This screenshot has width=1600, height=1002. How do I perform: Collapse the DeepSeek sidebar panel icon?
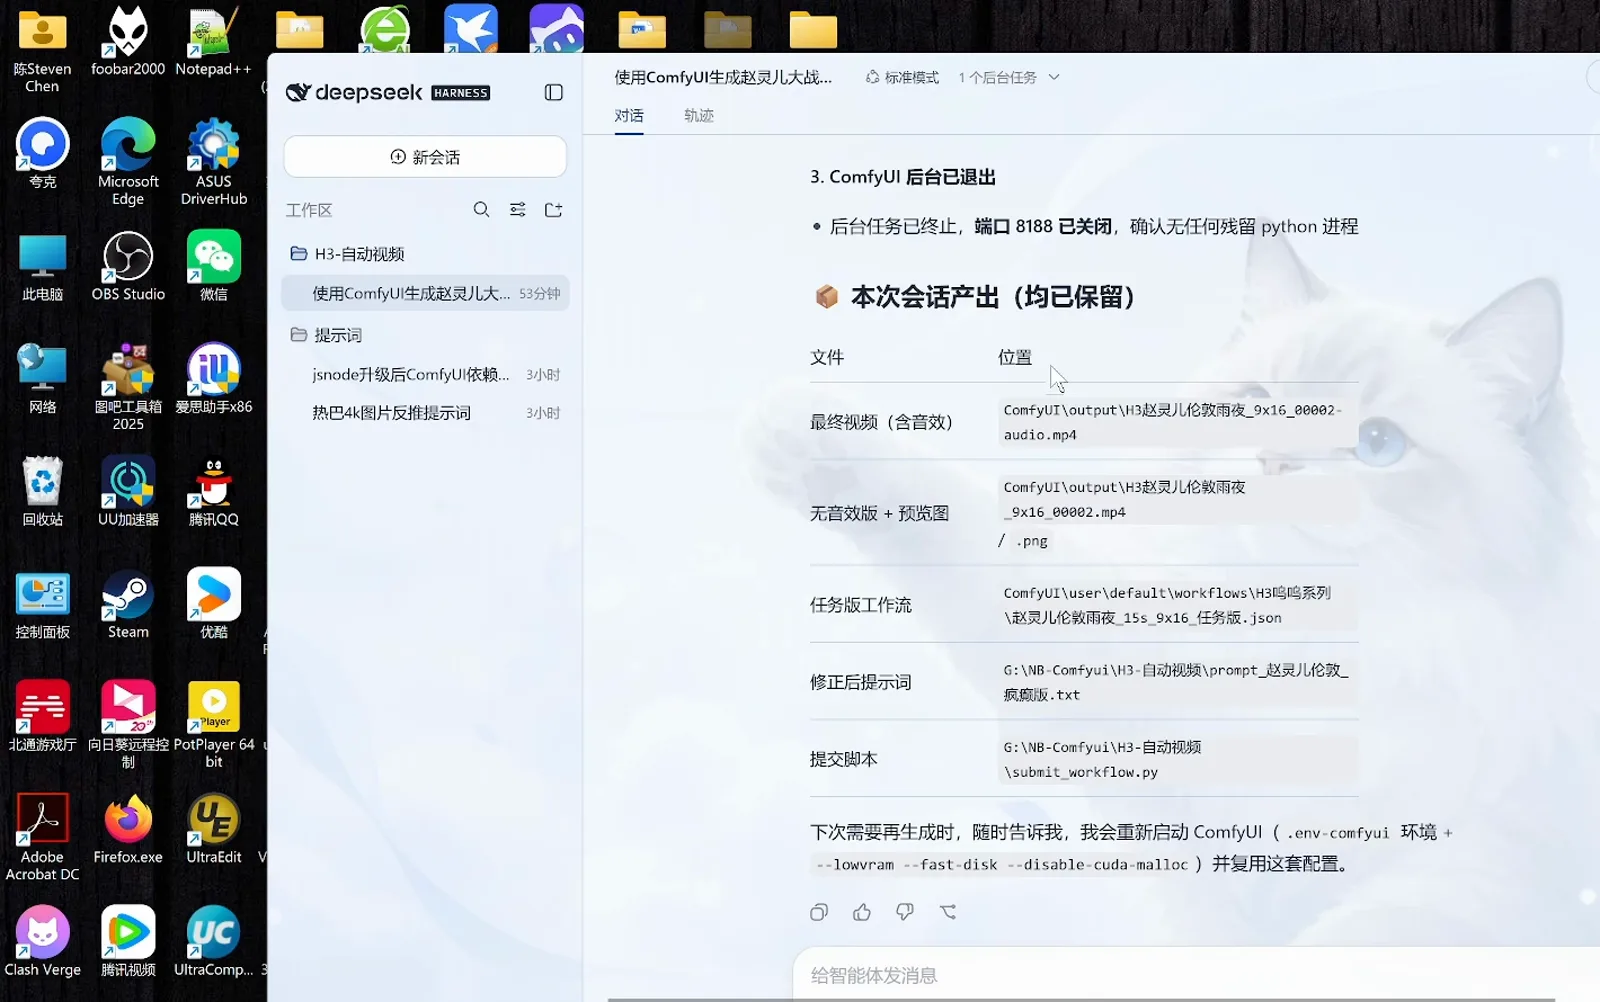(x=553, y=92)
